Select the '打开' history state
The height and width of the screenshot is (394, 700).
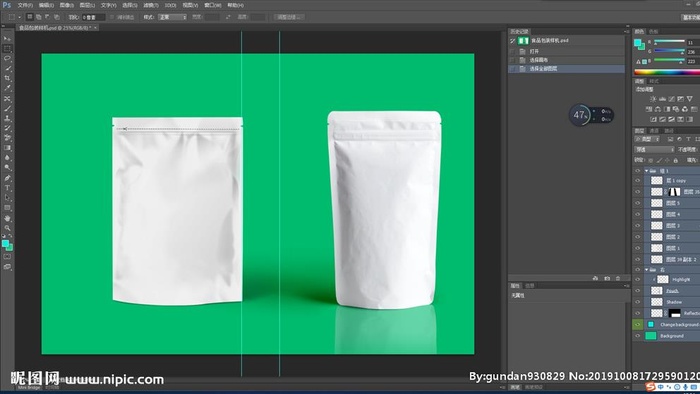point(534,51)
